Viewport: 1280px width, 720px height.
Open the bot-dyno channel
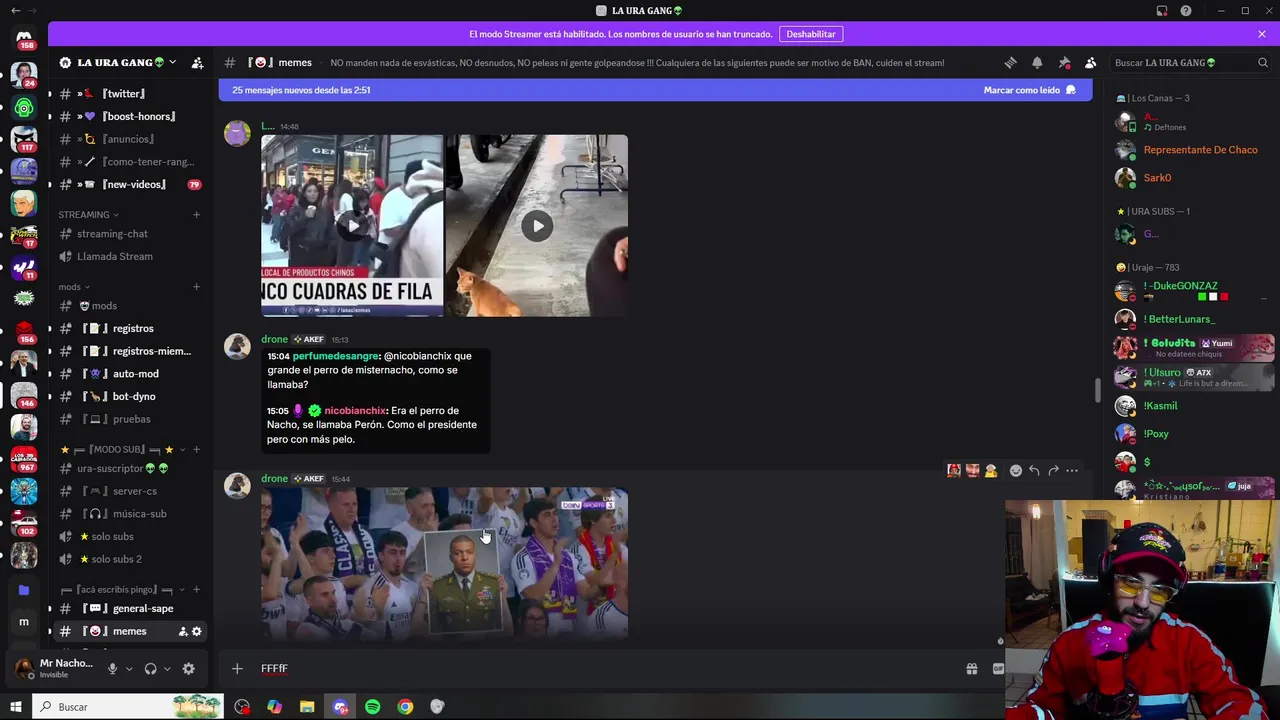(x=129, y=396)
